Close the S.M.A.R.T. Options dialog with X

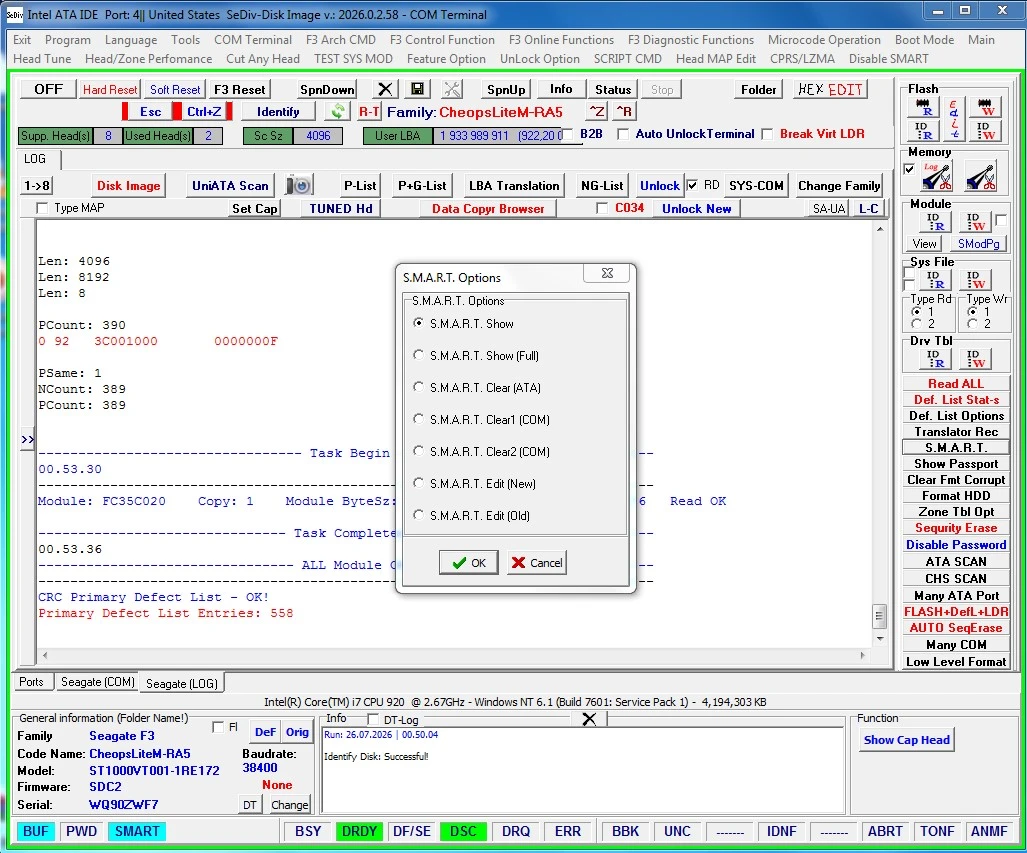pyautogui.click(x=607, y=273)
